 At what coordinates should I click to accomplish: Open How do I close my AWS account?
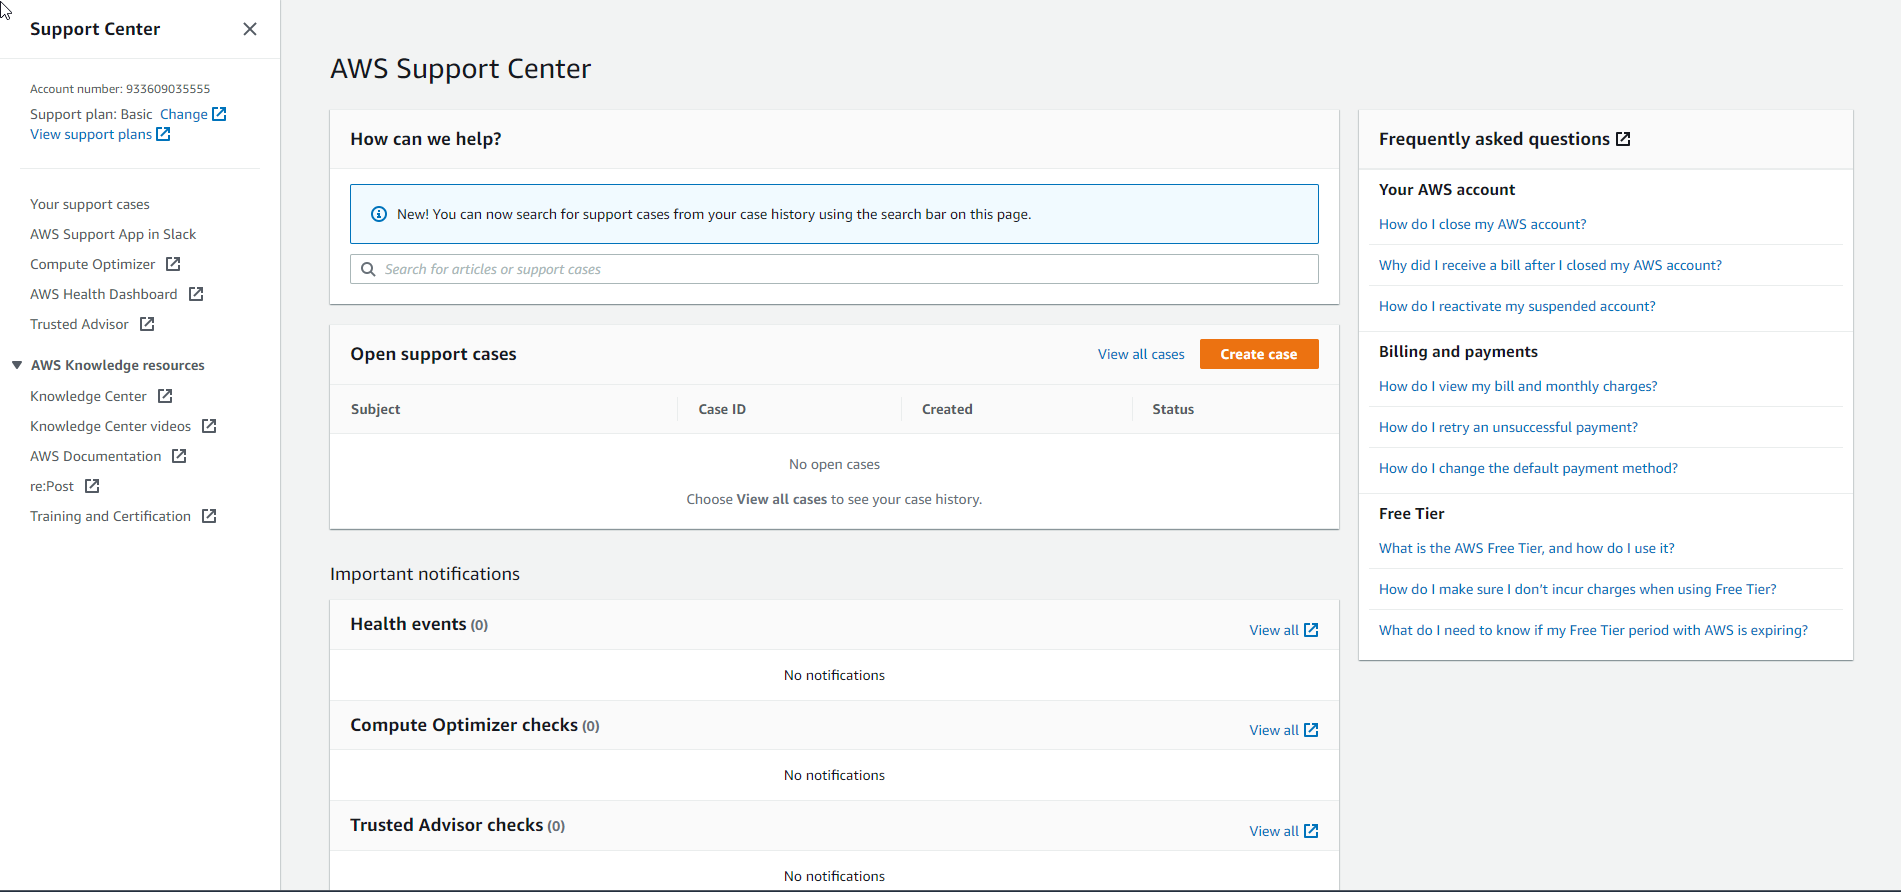pos(1482,224)
